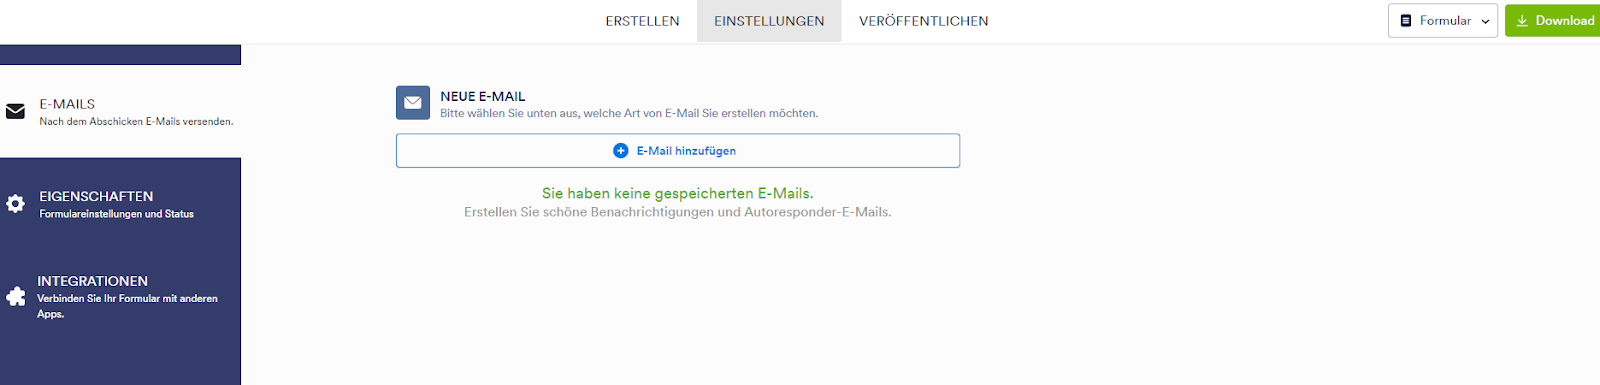This screenshot has width=1600, height=385.
Task: Click the green Download button text
Action: click(x=1565, y=21)
